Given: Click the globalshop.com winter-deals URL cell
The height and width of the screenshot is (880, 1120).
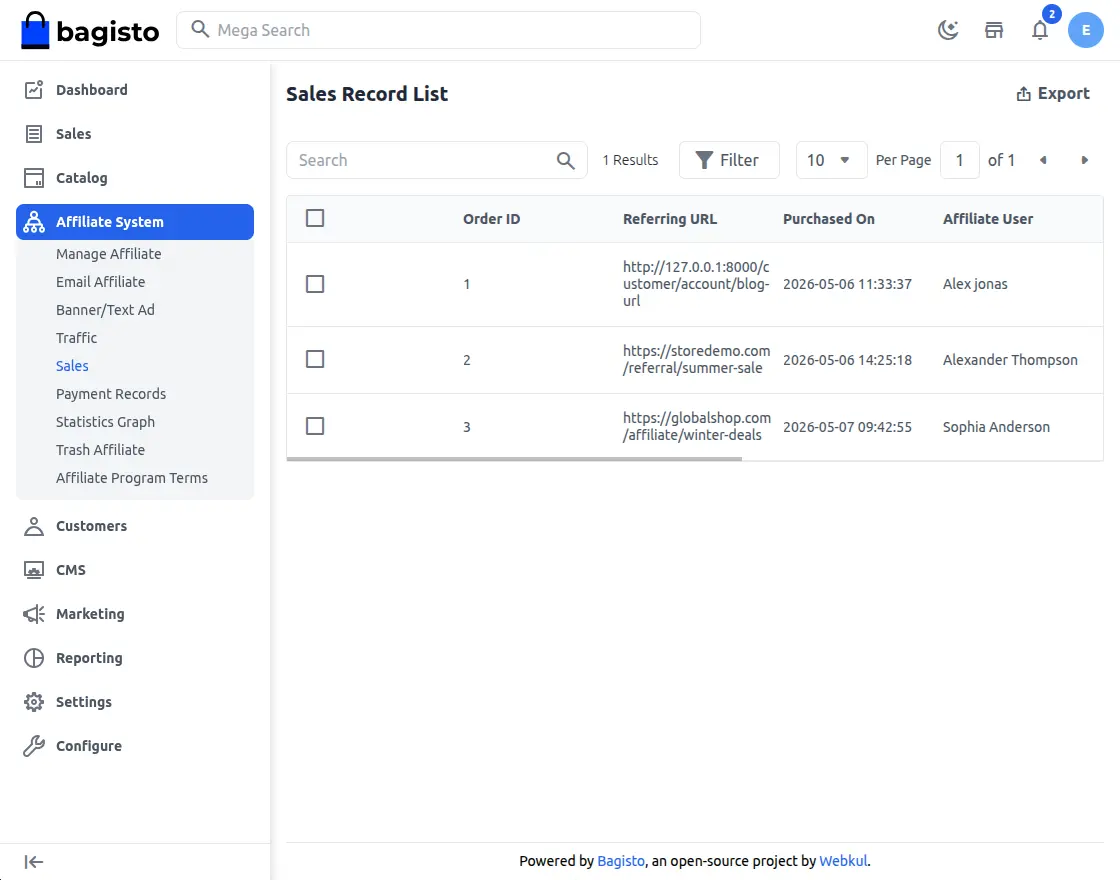Looking at the screenshot, I should pos(696,426).
